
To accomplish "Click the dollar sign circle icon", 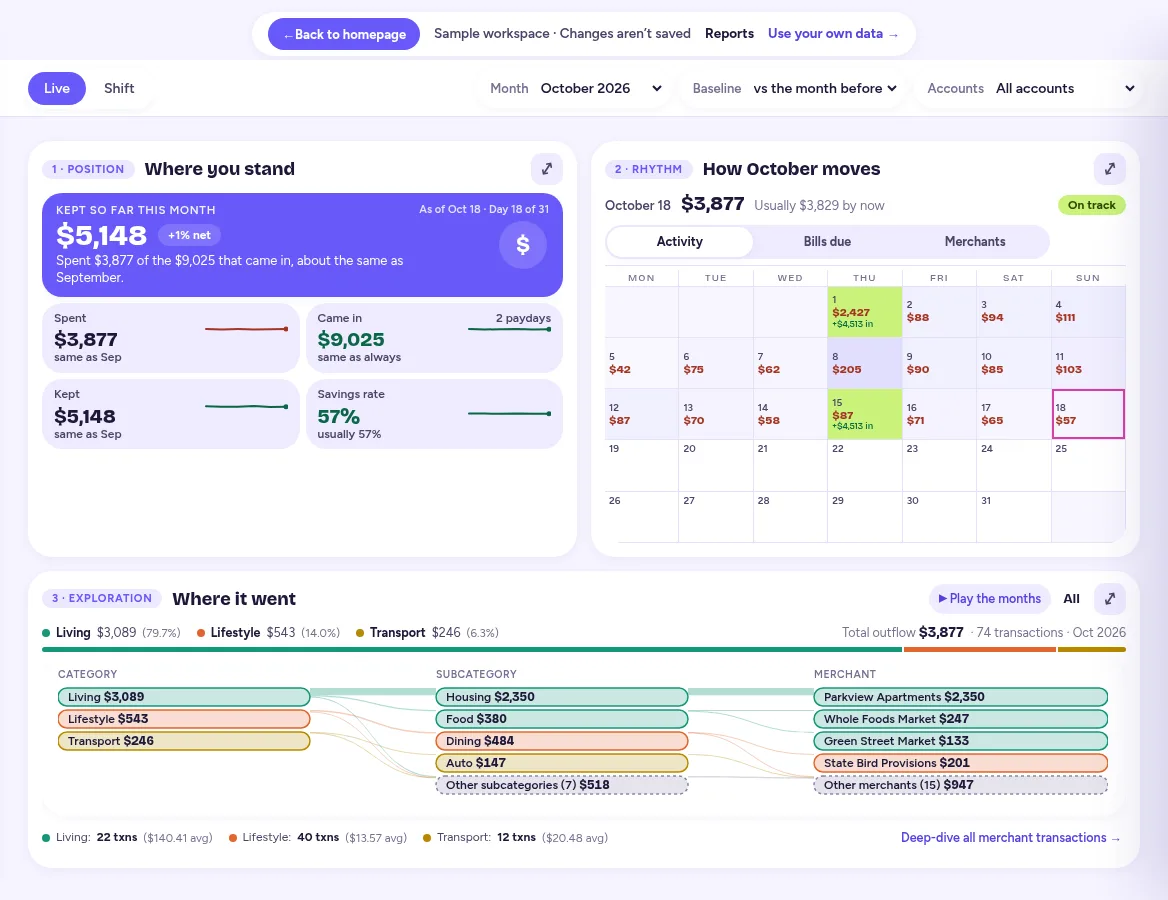I will tap(523, 244).
